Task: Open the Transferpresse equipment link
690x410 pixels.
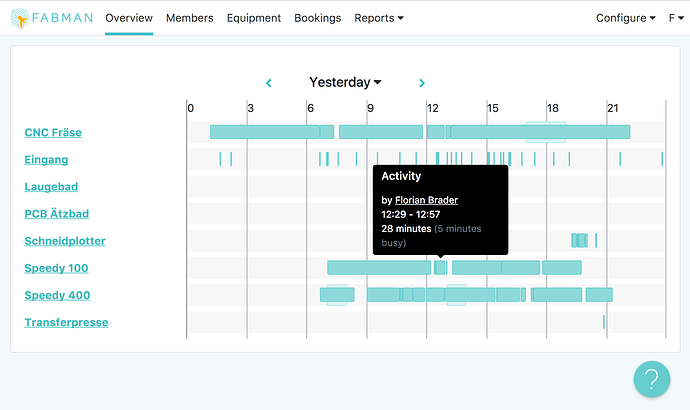Action: coord(66,322)
